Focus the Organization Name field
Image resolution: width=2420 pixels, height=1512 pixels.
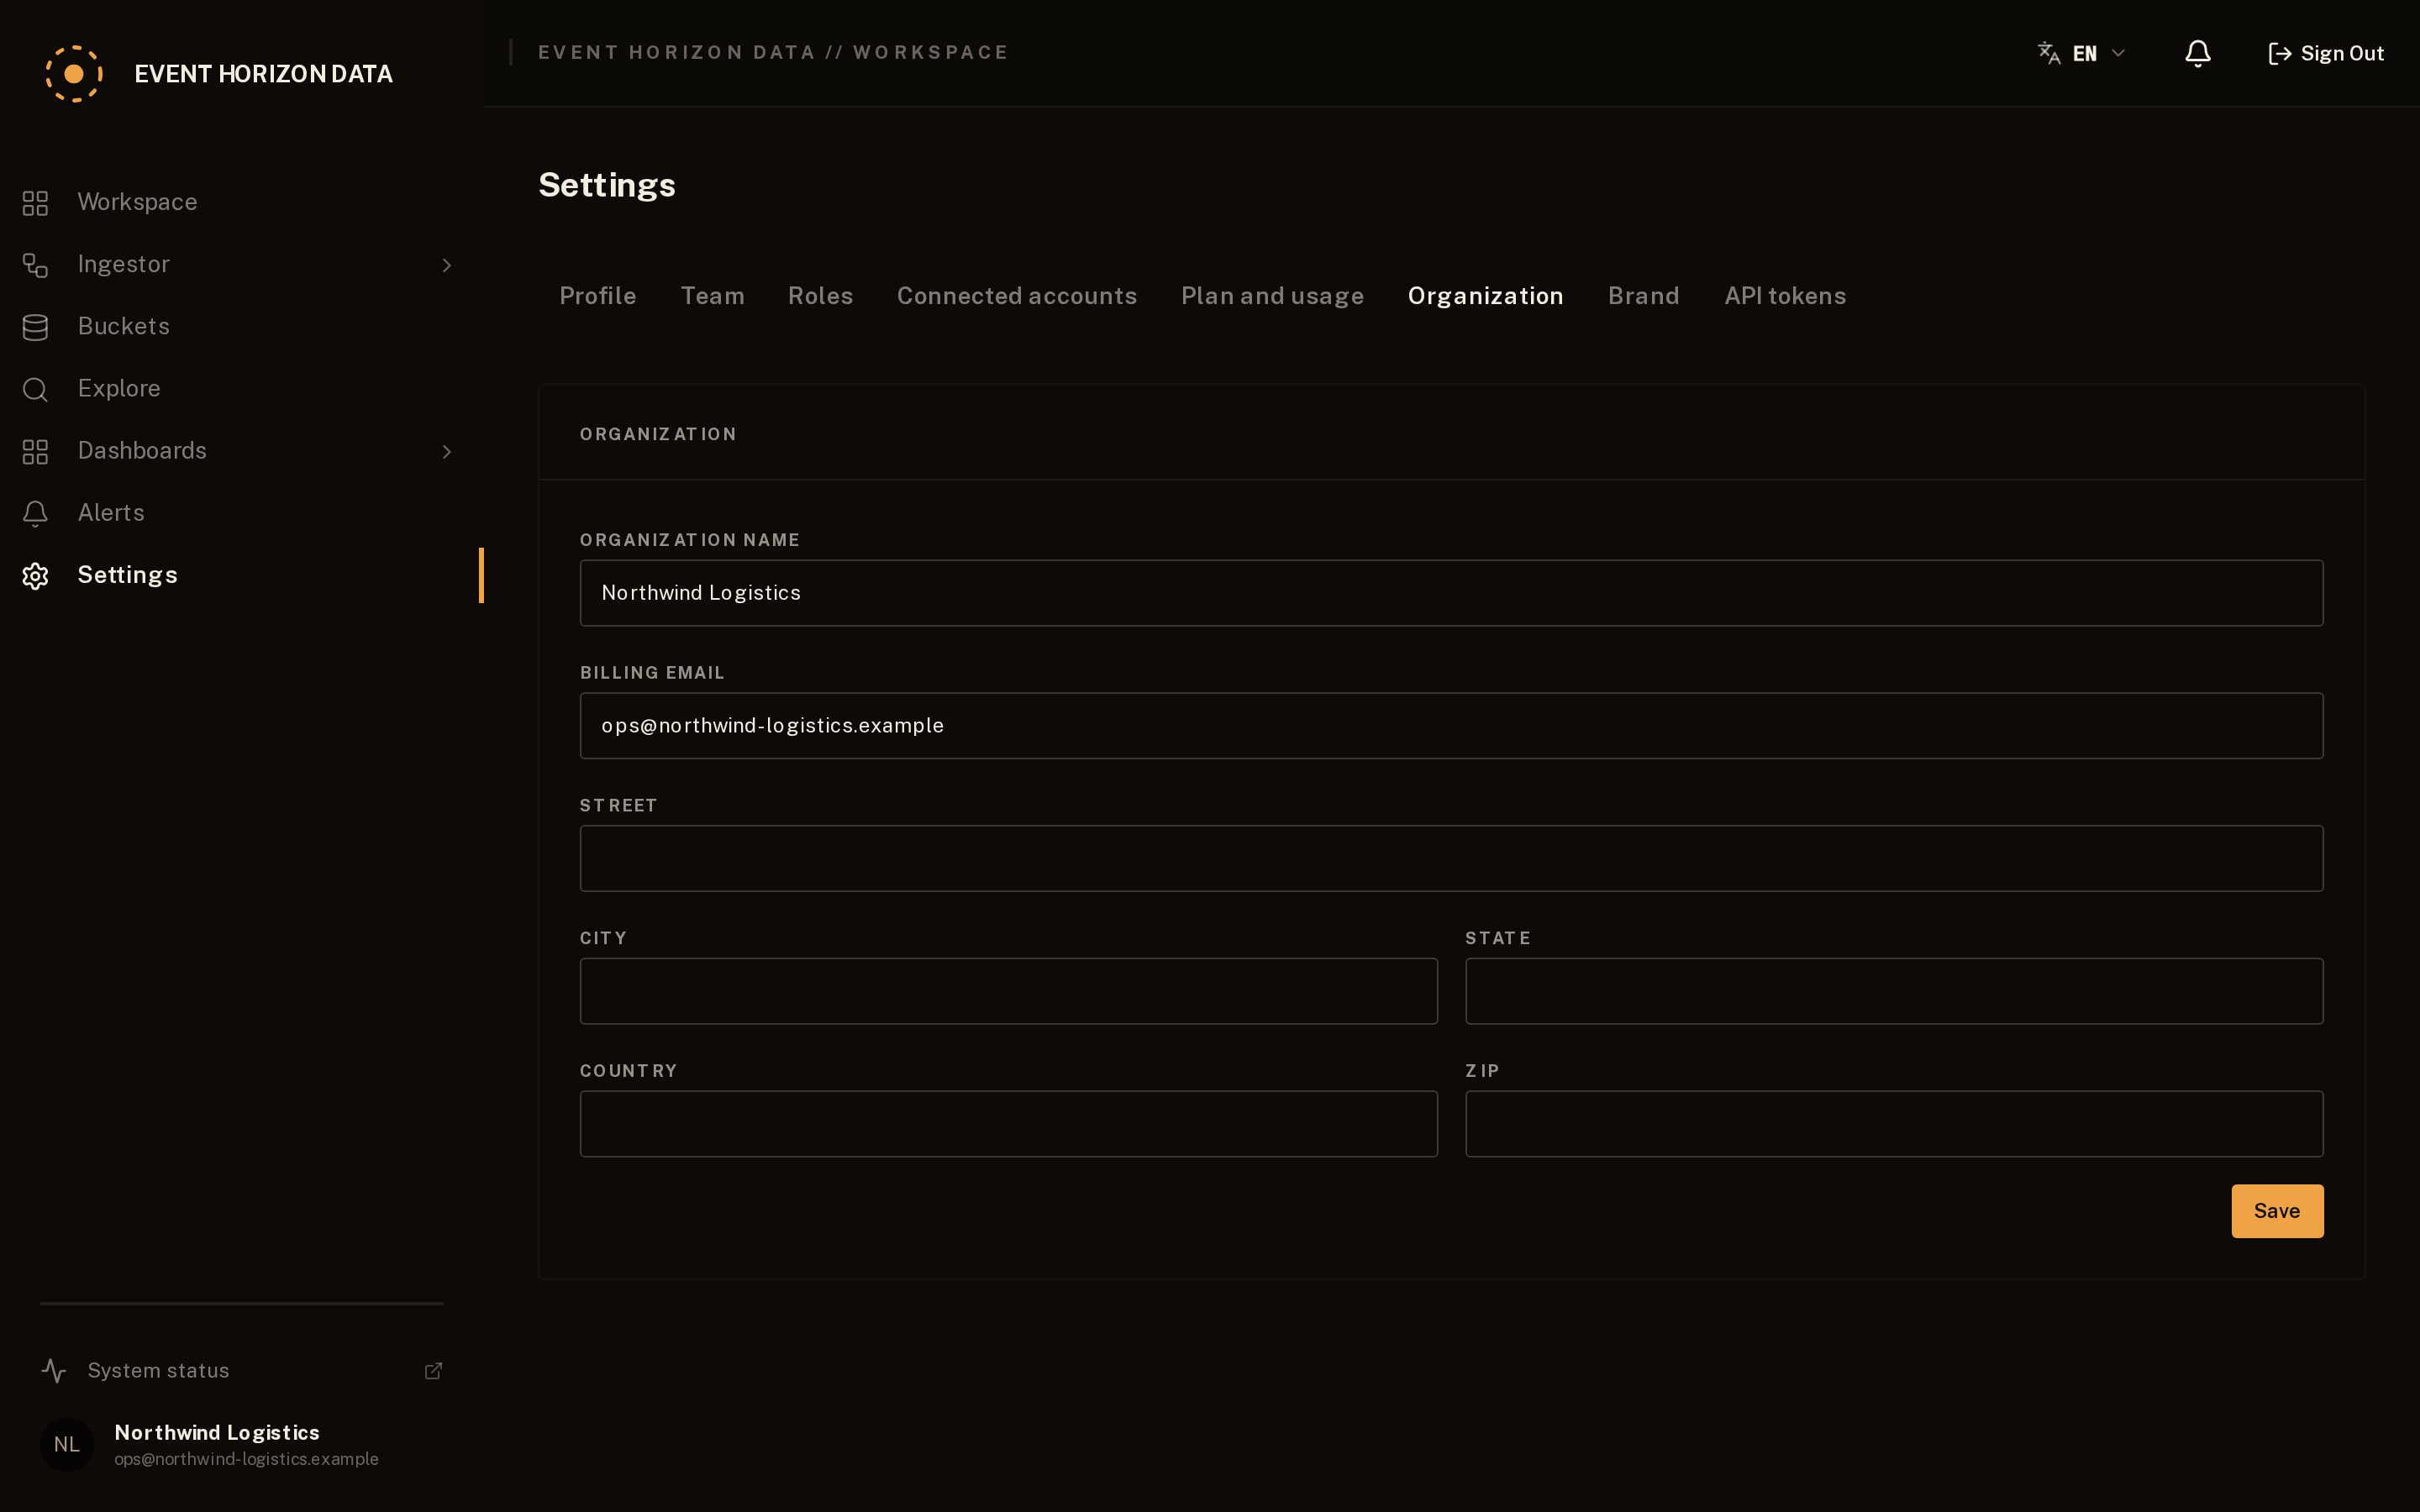tap(1451, 593)
